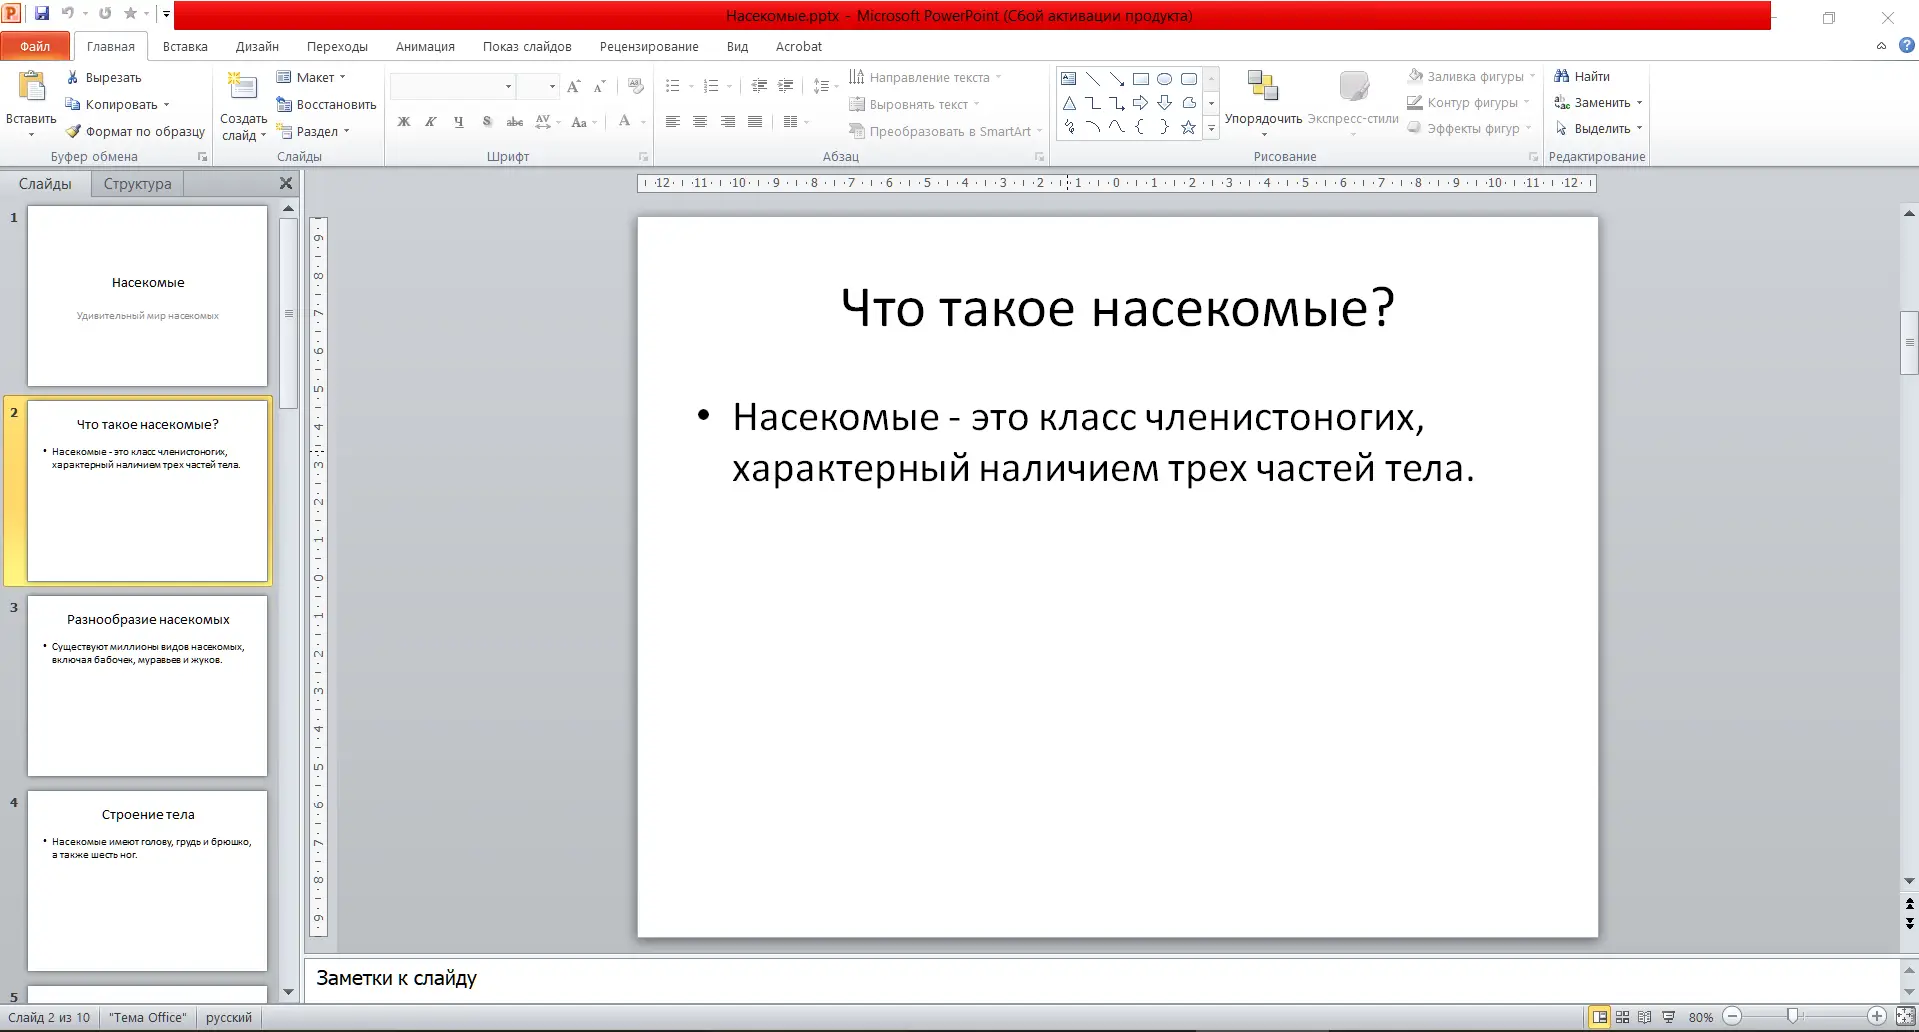The width and height of the screenshot is (1919, 1032).
Task: Toggle italic (К) formatting
Action: 431,122
